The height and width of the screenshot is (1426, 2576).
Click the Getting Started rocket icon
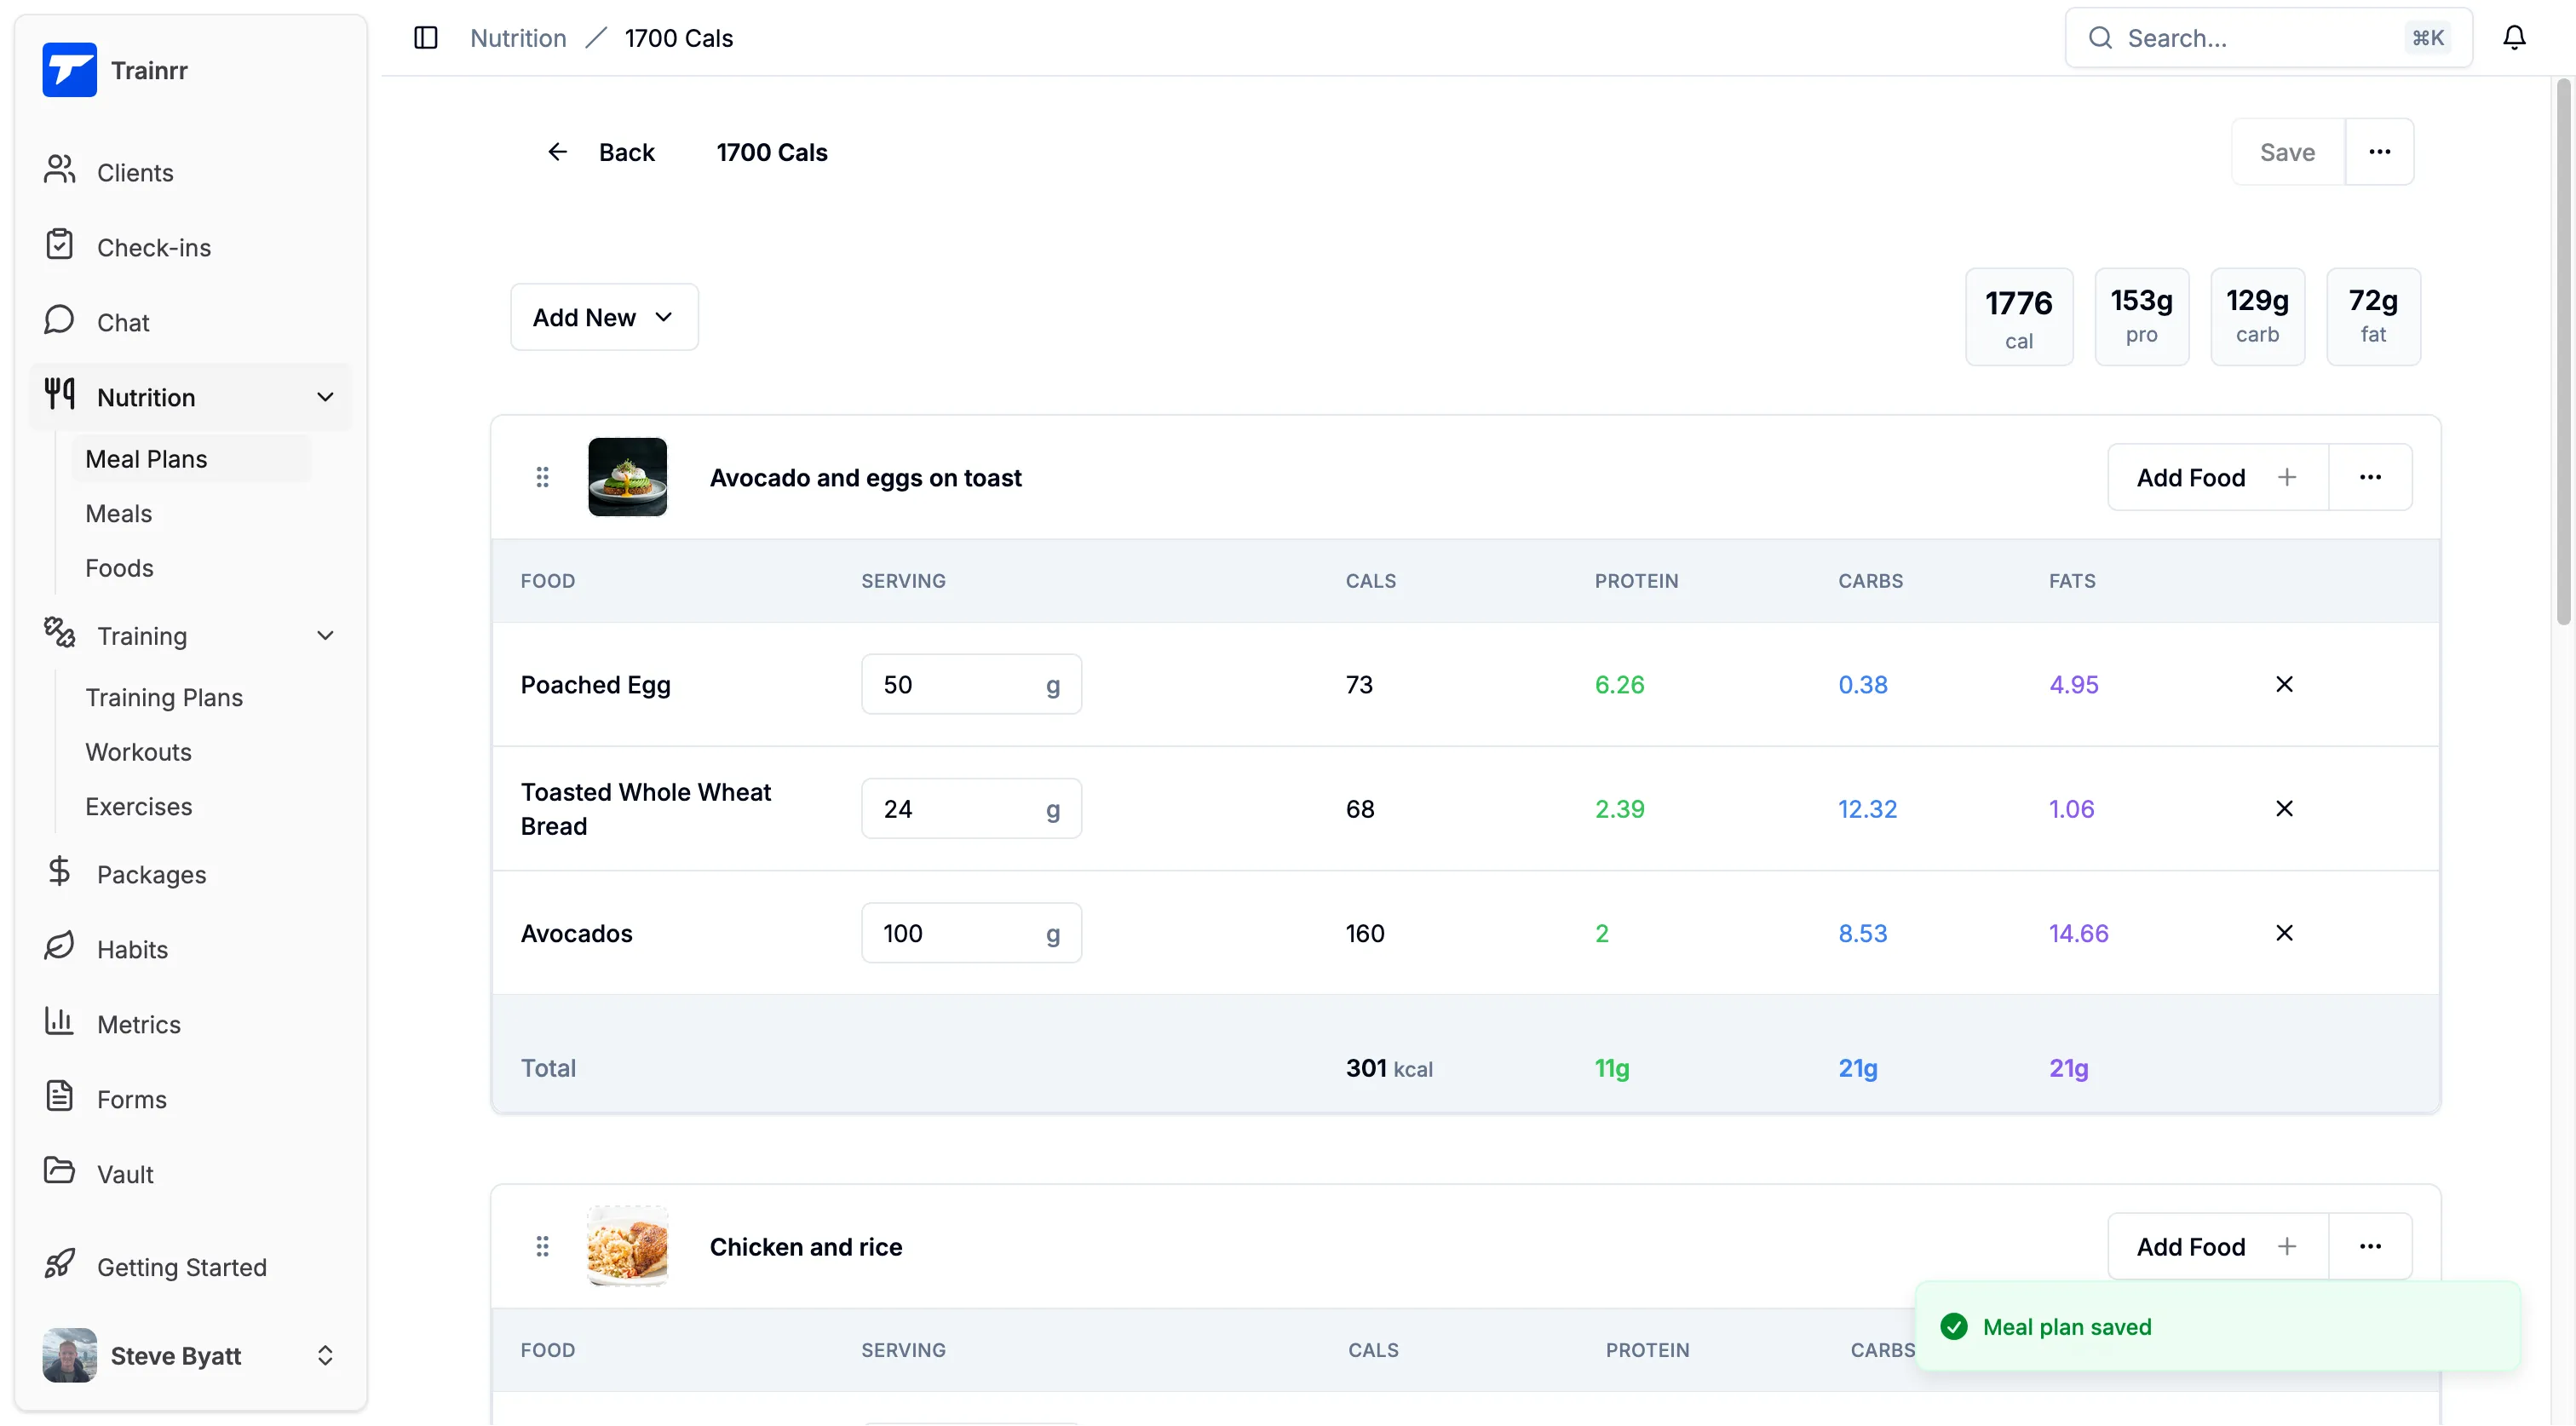point(59,1265)
